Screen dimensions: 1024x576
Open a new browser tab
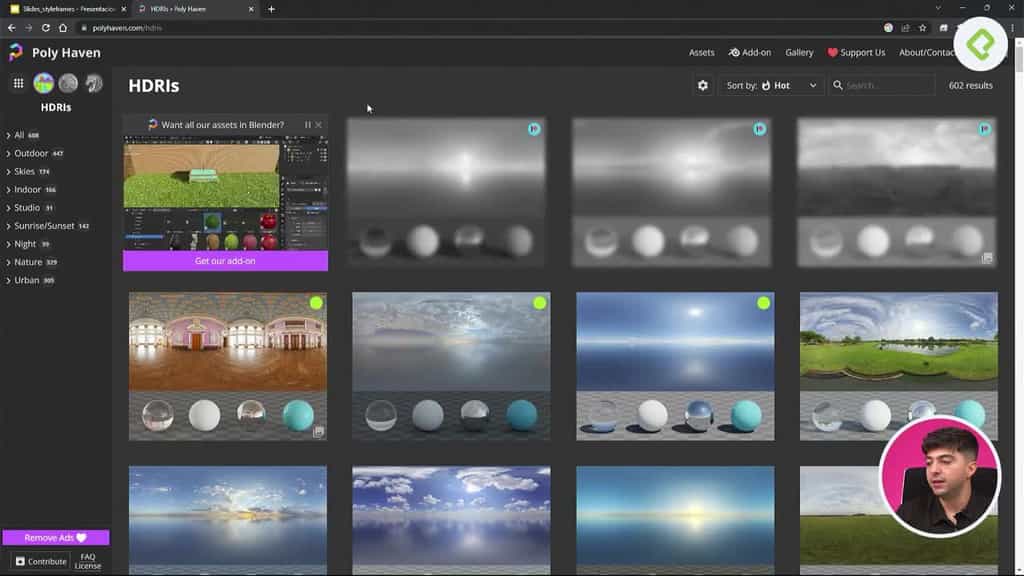coord(271,9)
